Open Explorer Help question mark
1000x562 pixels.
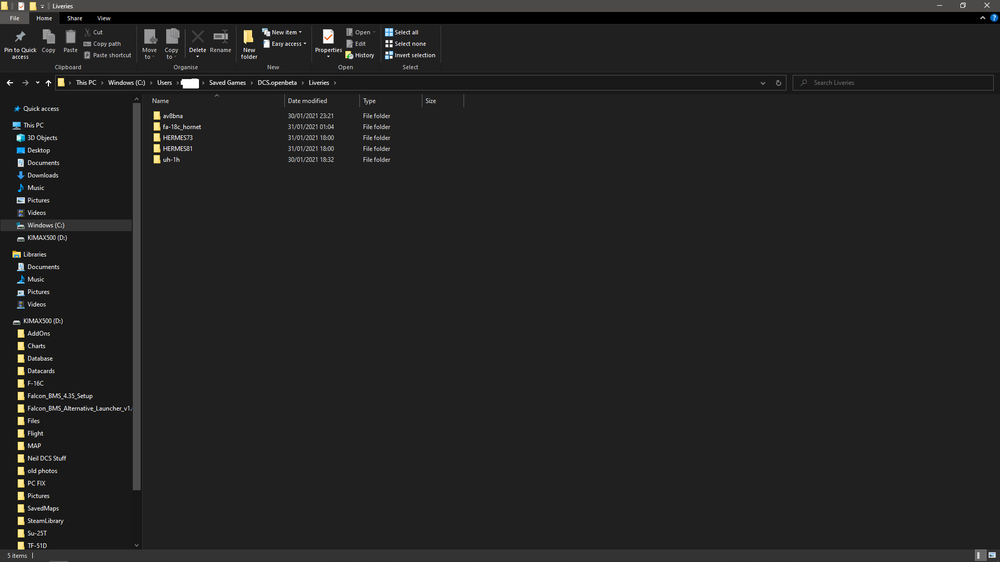click(994, 18)
